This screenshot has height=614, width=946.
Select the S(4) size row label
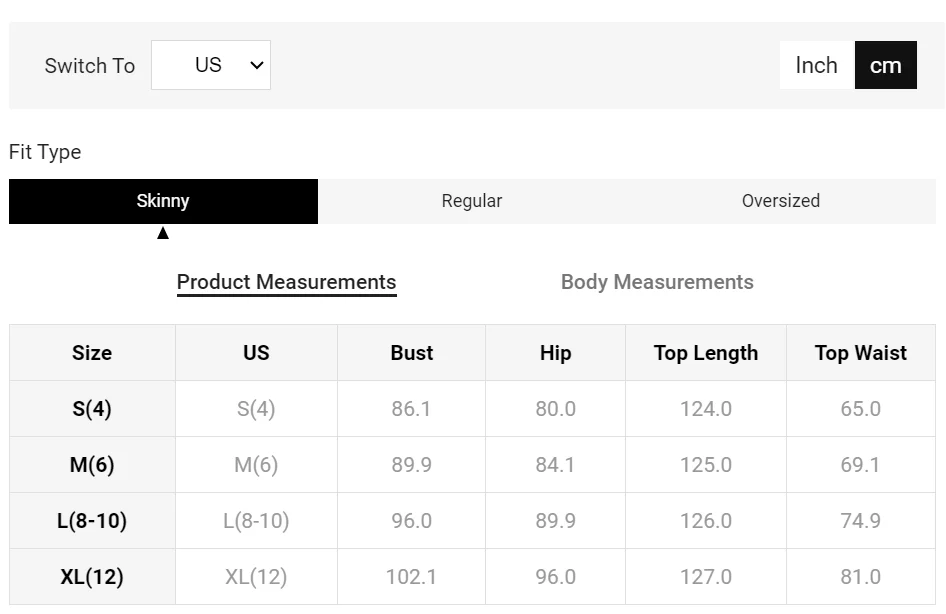tap(92, 409)
